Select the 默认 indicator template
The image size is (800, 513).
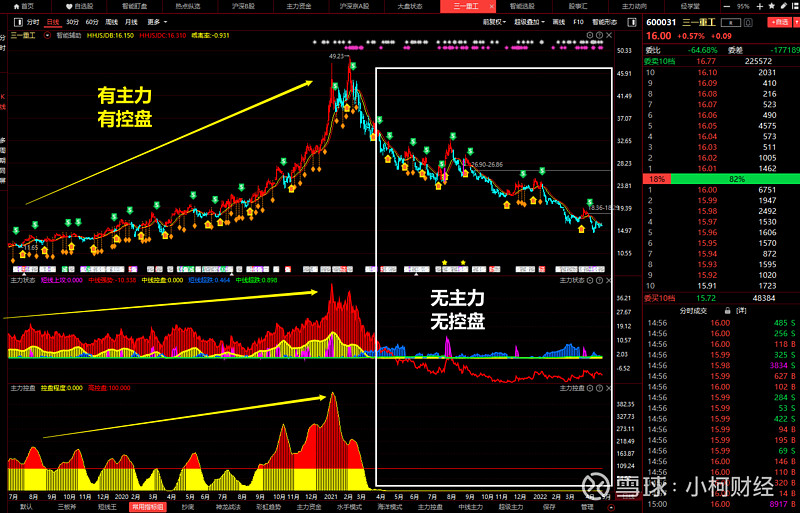tap(26, 507)
